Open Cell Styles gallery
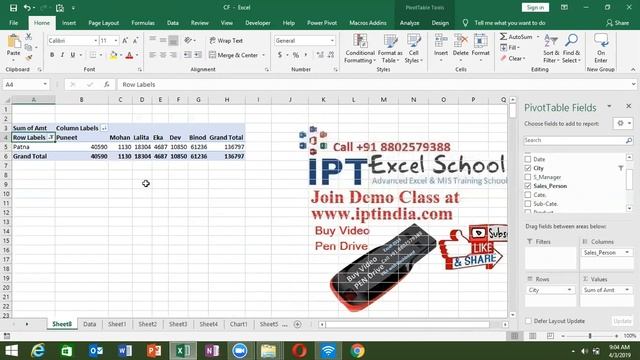 [x=413, y=49]
